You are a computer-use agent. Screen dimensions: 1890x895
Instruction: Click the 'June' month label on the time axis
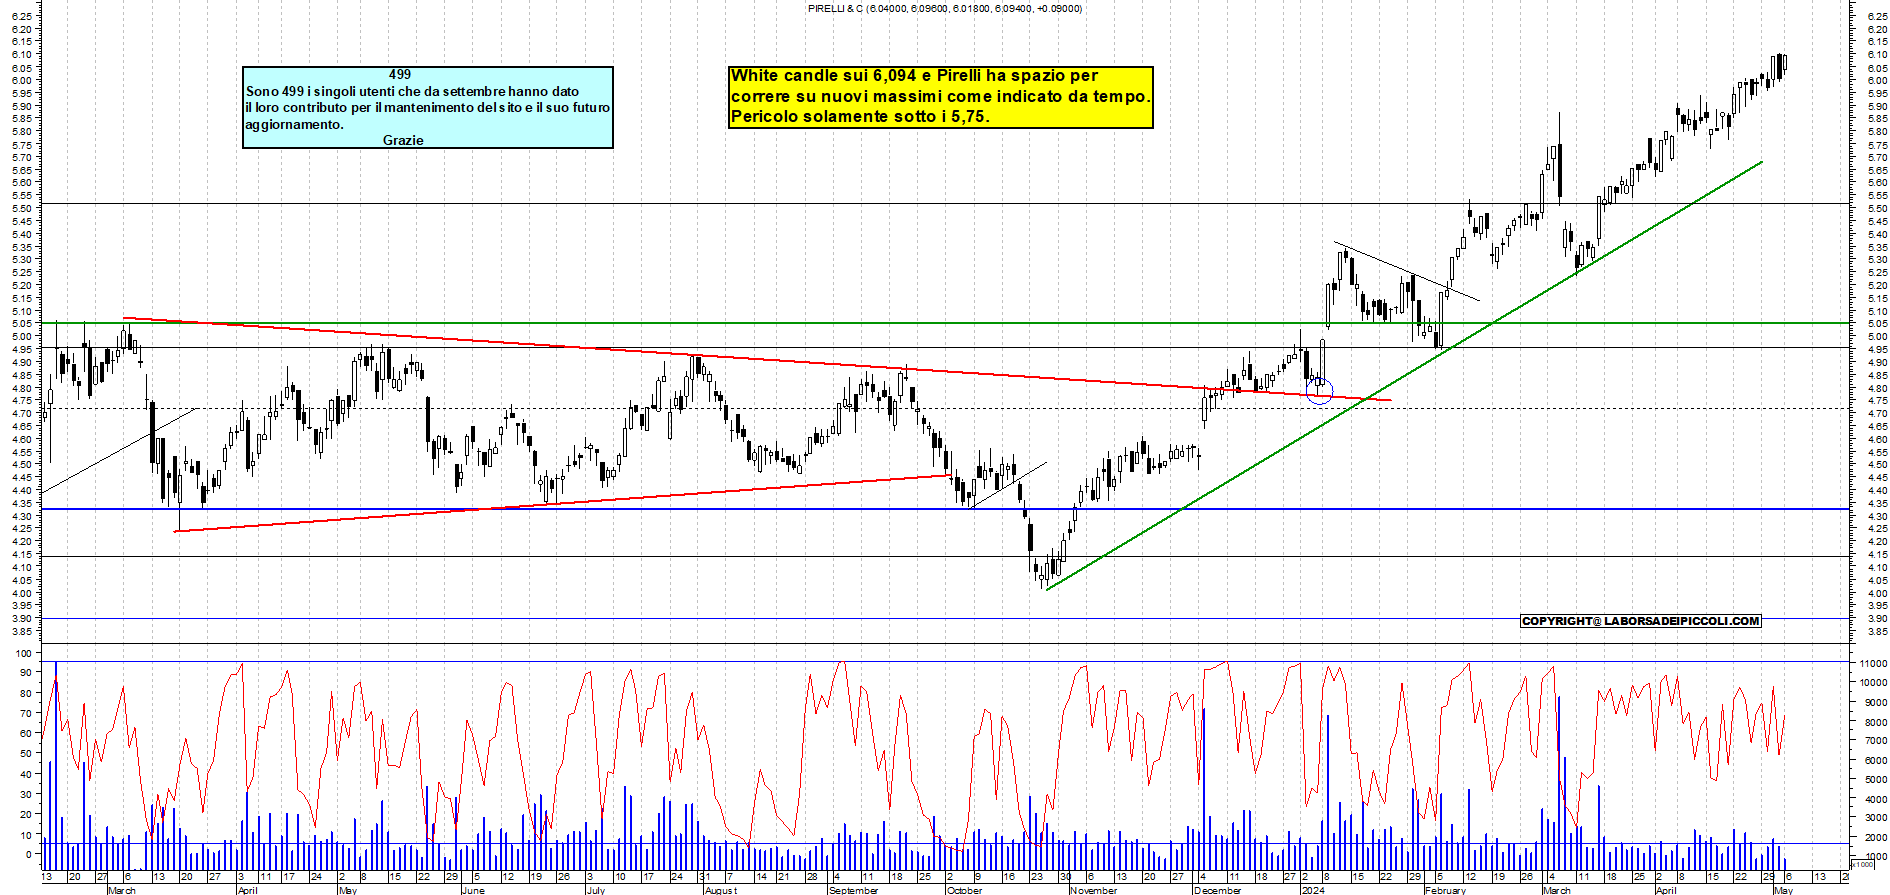click(x=473, y=890)
